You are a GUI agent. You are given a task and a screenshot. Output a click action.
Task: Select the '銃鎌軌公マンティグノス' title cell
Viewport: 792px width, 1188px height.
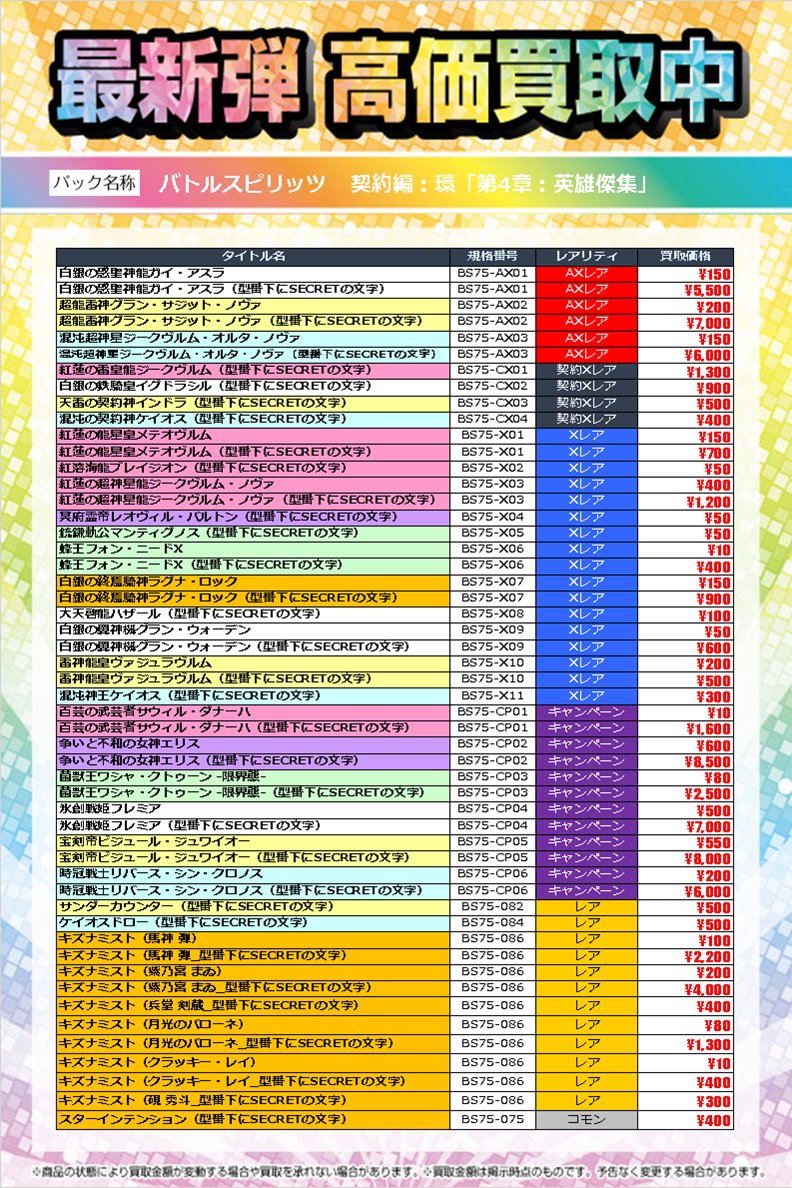(252, 533)
